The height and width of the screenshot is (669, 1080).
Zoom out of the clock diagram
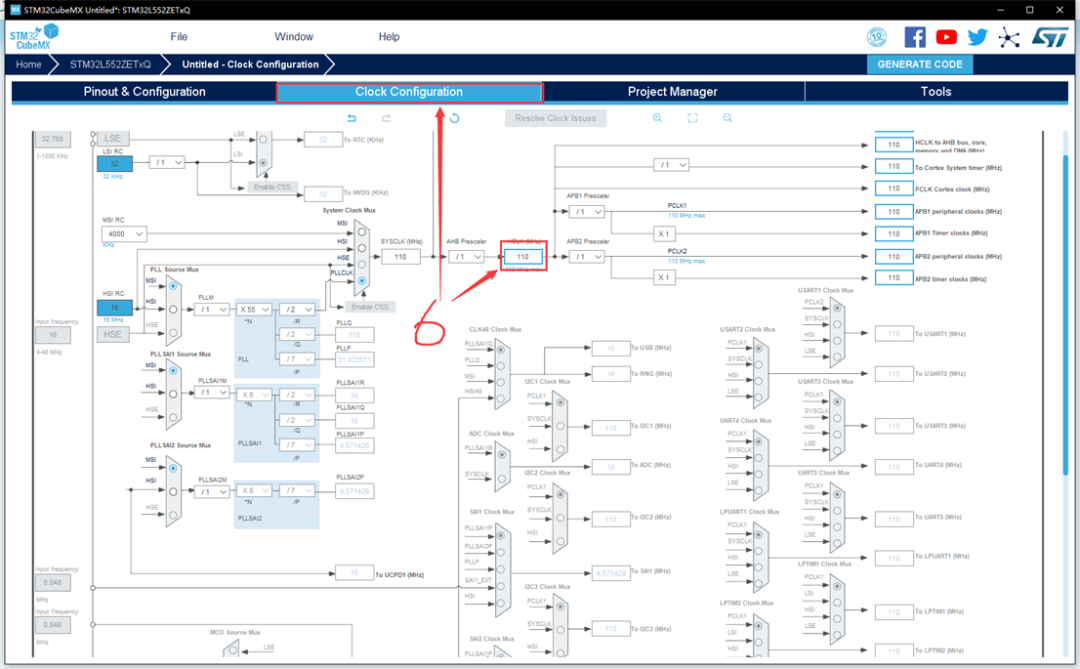point(728,118)
